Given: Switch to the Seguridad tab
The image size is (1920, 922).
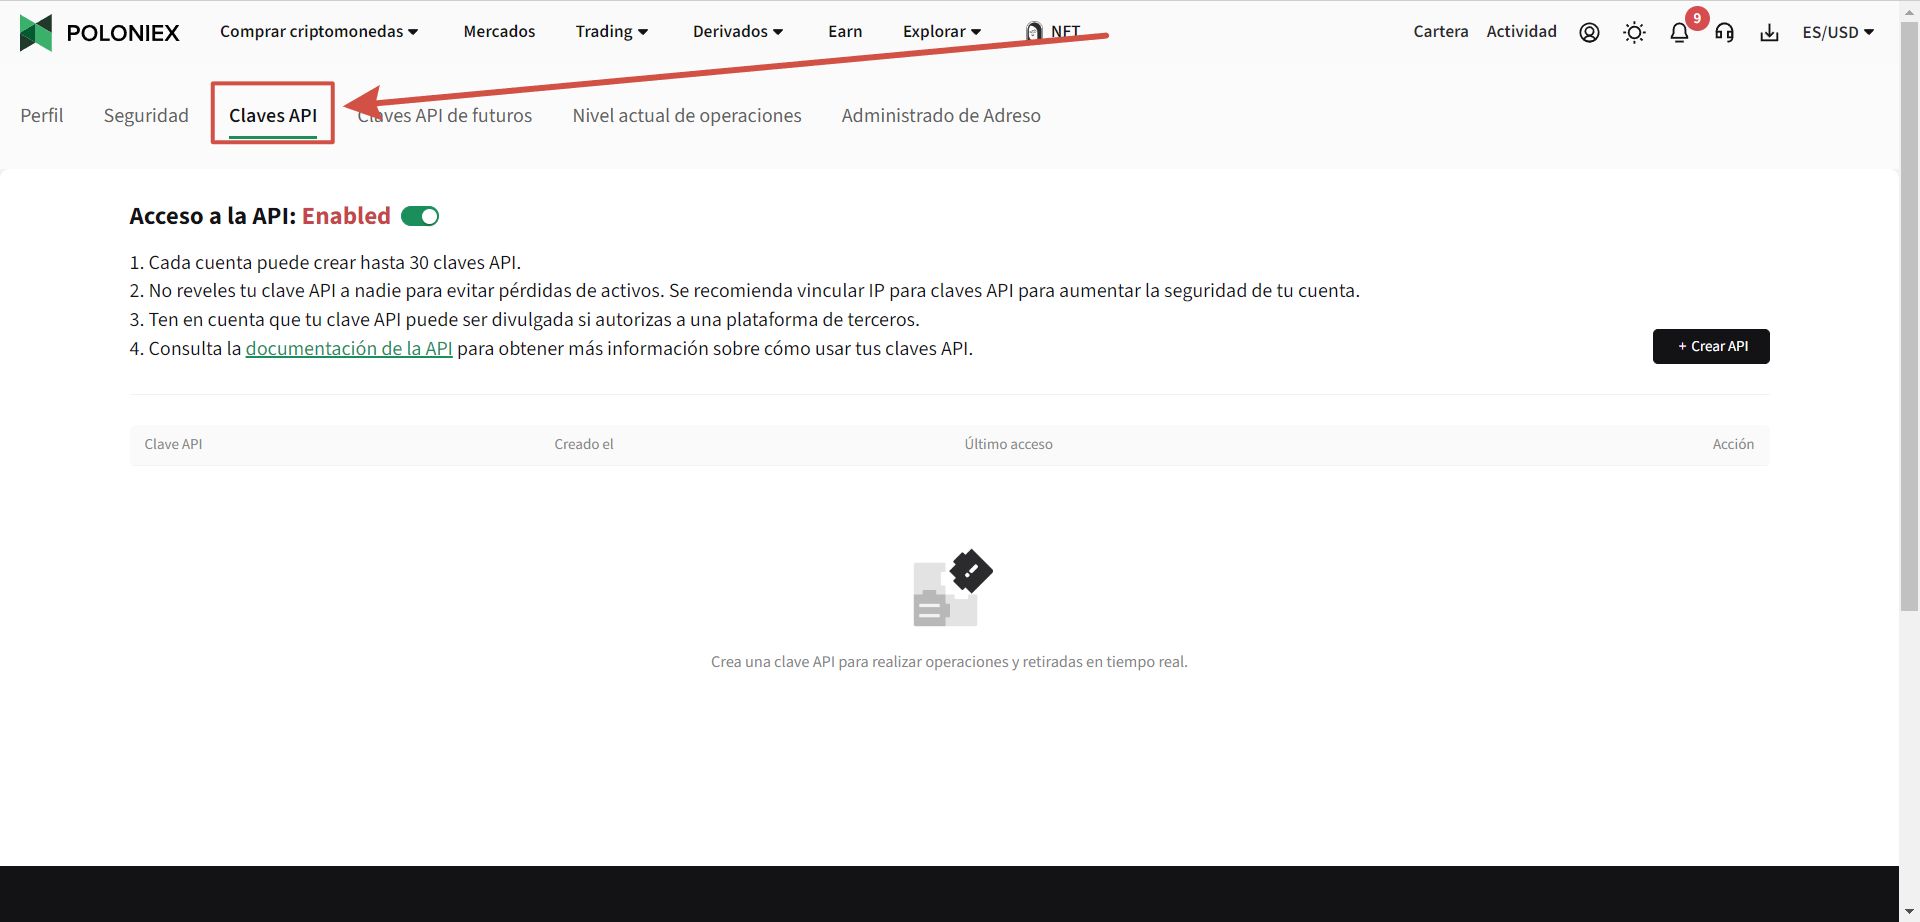Looking at the screenshot, I should click(146, 116).
